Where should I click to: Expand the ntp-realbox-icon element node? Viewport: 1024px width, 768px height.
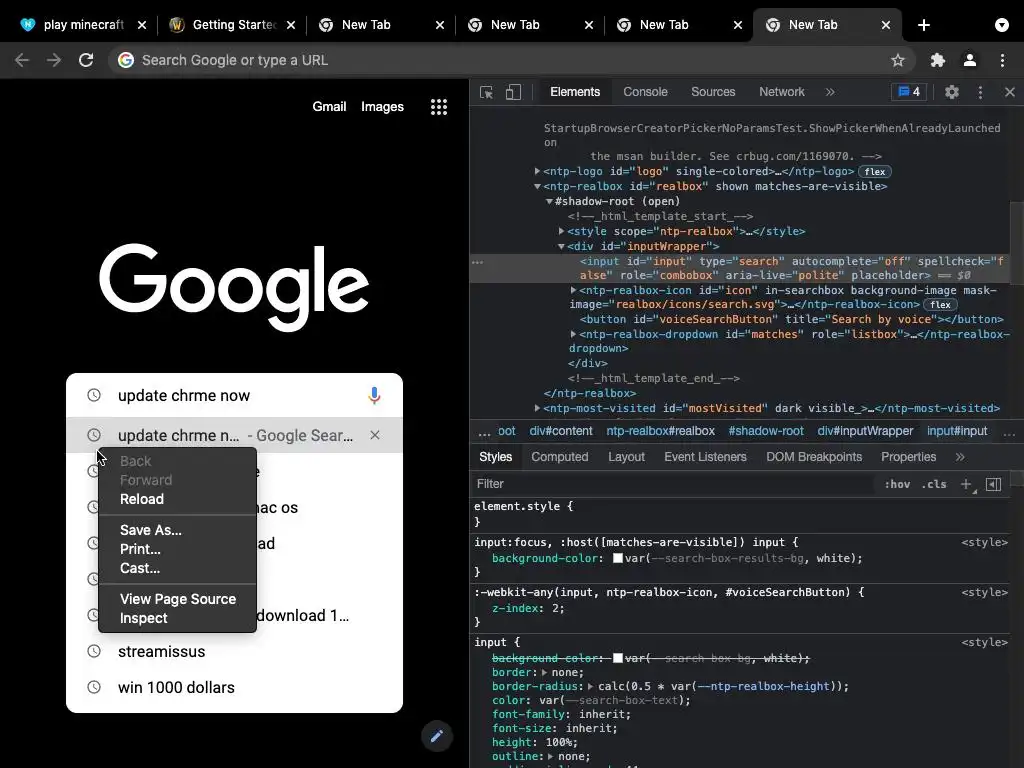[573, 290]
